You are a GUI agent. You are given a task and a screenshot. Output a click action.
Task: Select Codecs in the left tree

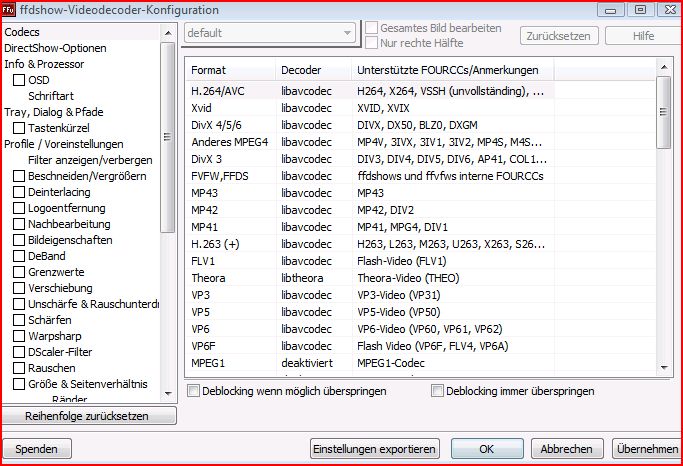(22, 32)
